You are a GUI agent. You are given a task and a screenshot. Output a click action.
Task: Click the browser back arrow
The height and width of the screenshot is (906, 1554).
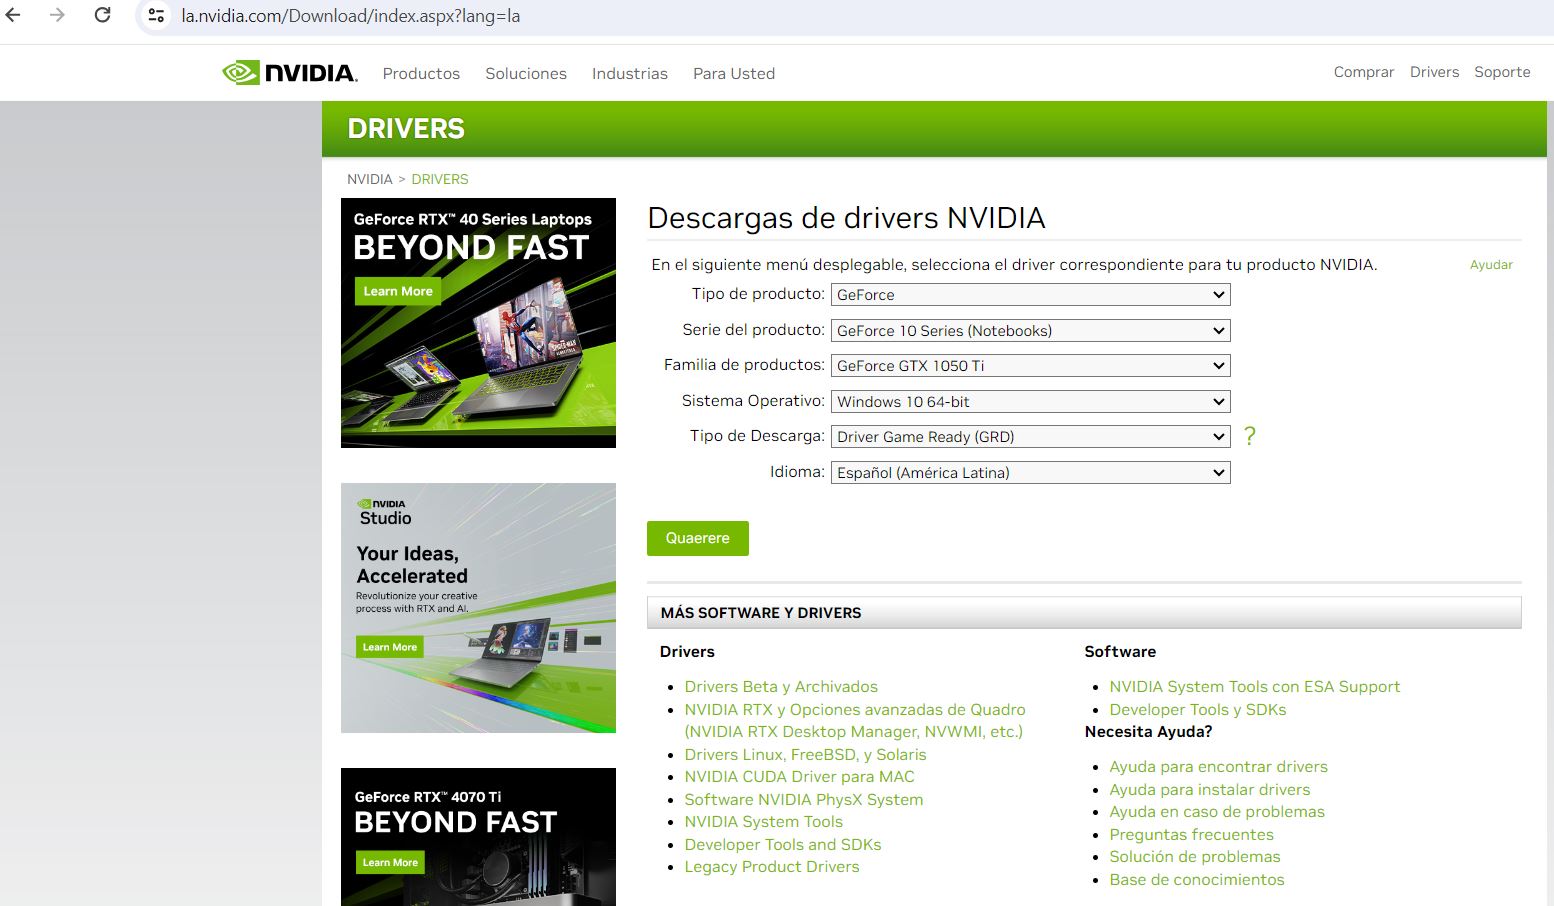pos(13,15)
